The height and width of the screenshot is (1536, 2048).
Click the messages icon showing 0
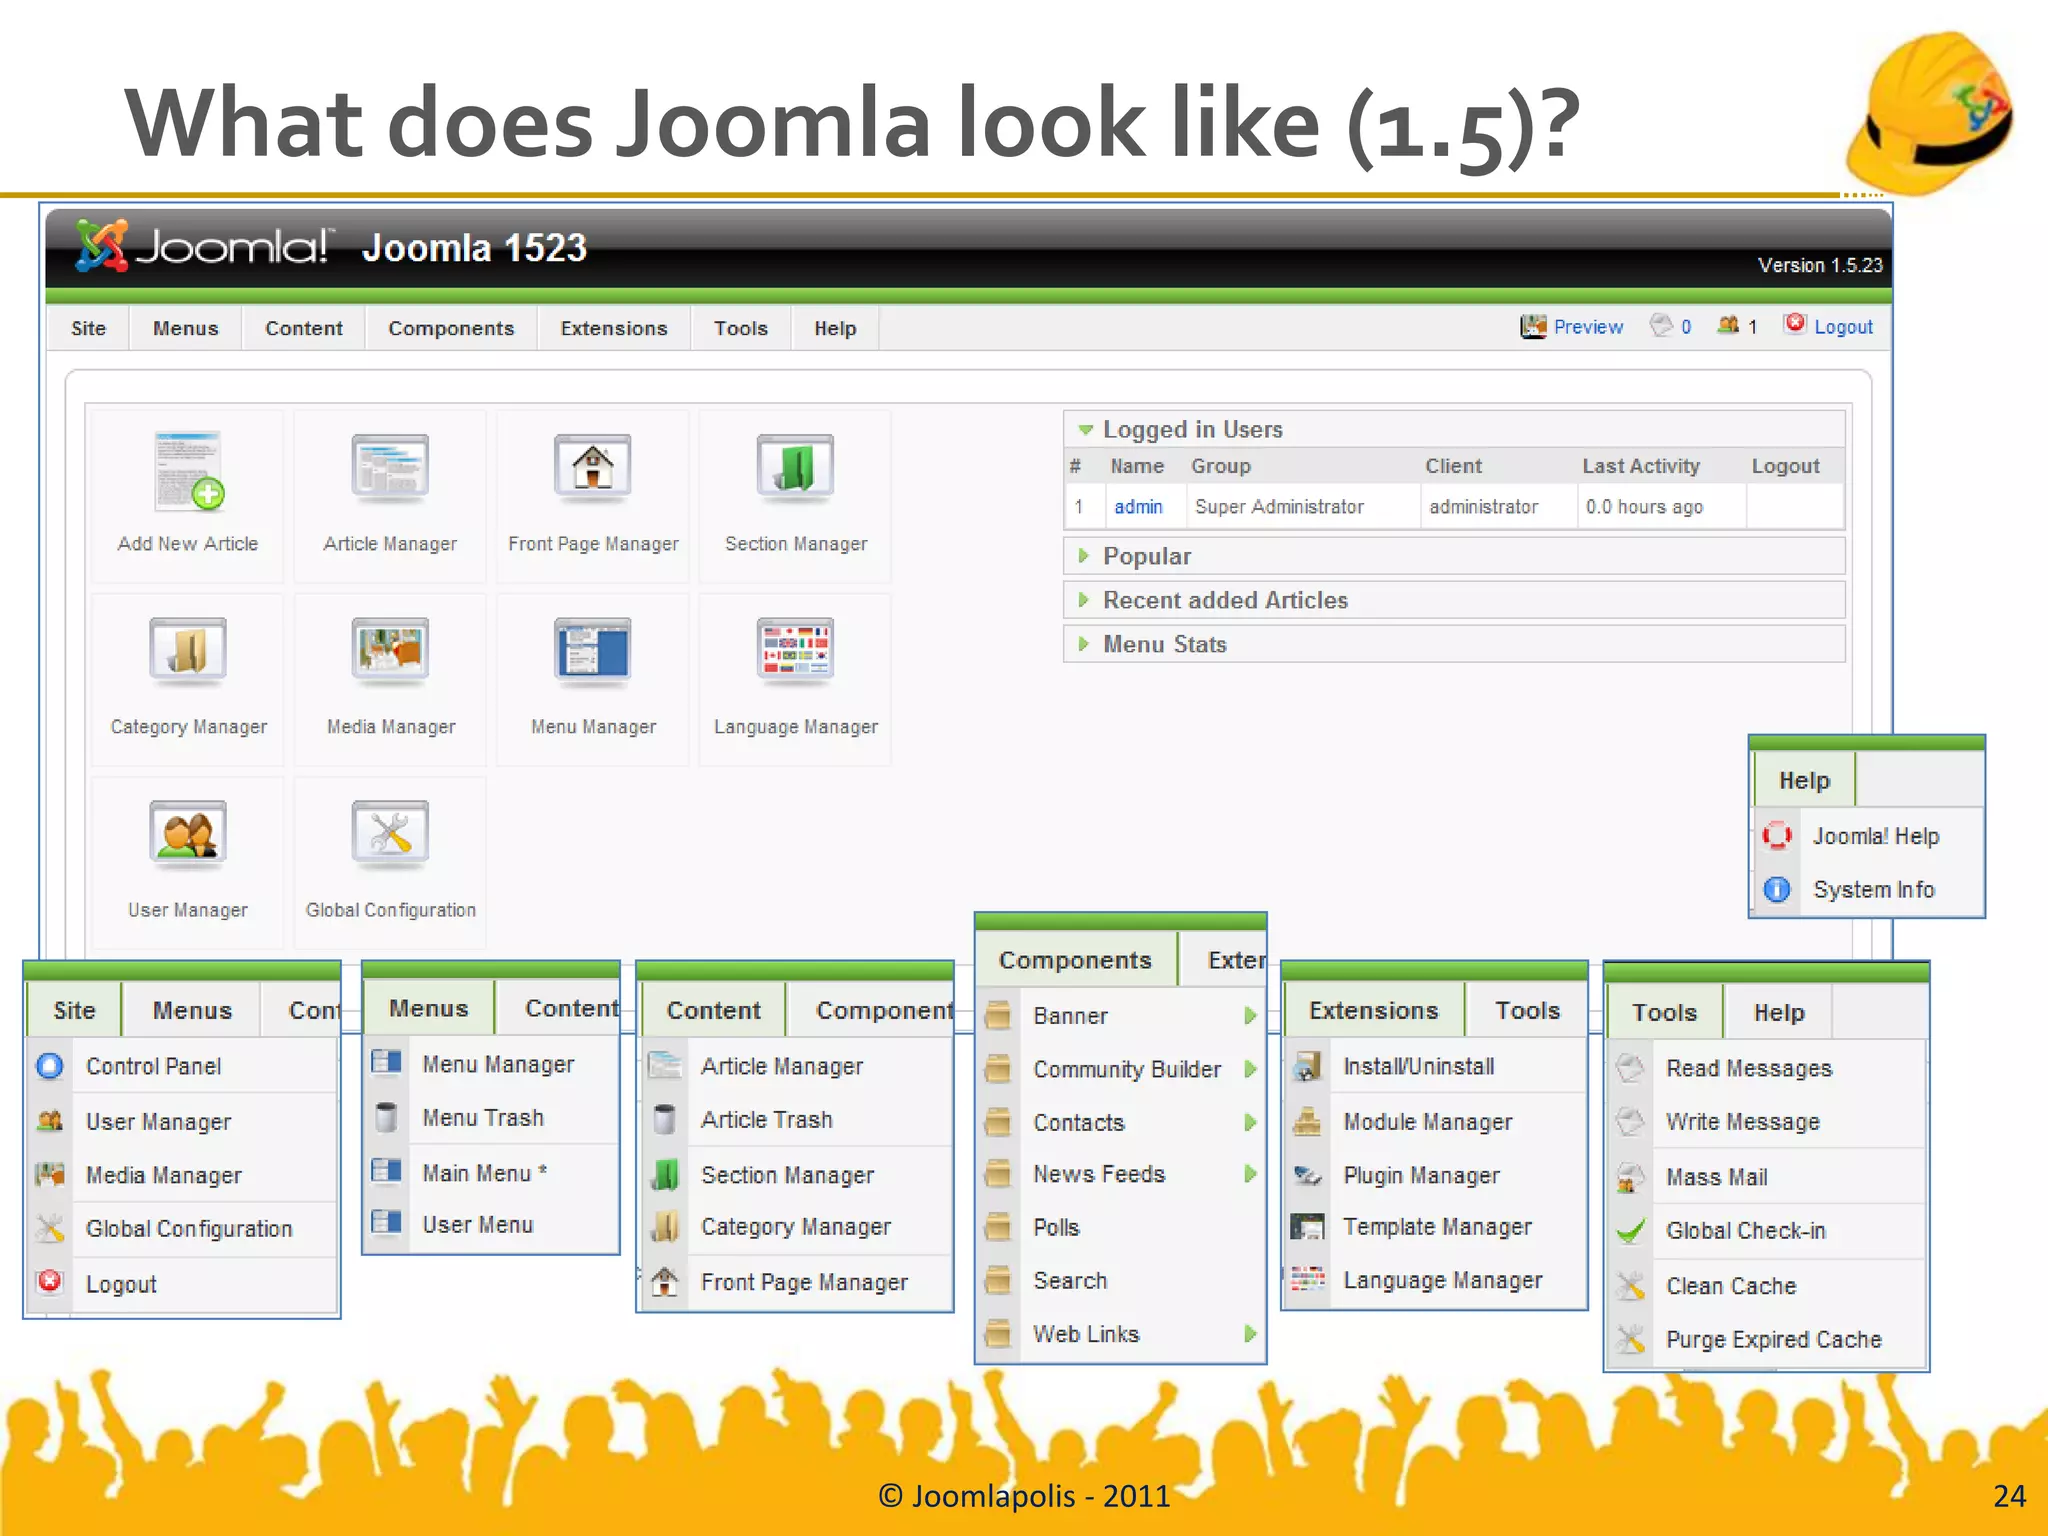[x=1661, y=325]
